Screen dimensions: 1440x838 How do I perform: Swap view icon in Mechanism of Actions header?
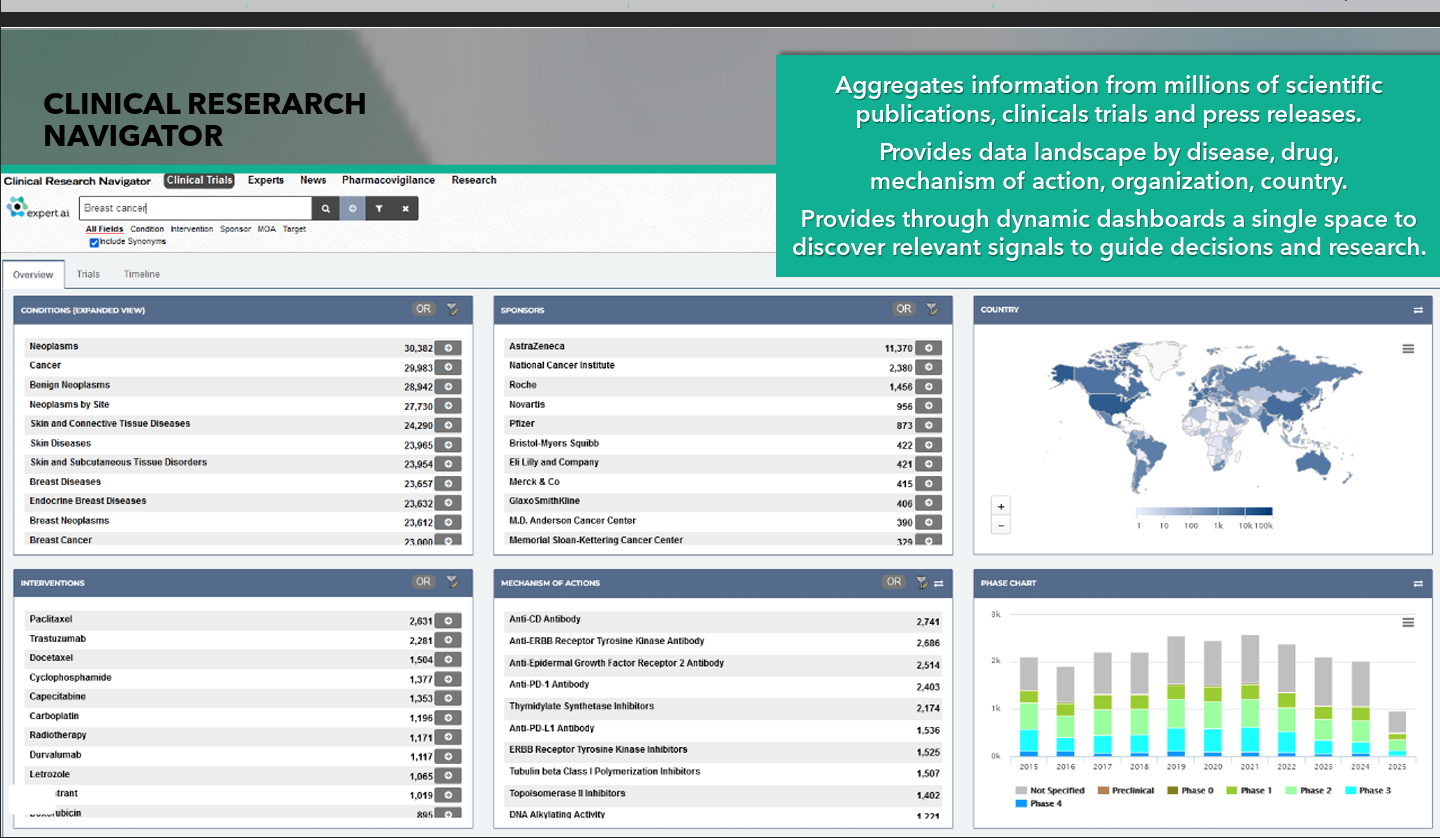pyautogui.click(x=938, y=583)
